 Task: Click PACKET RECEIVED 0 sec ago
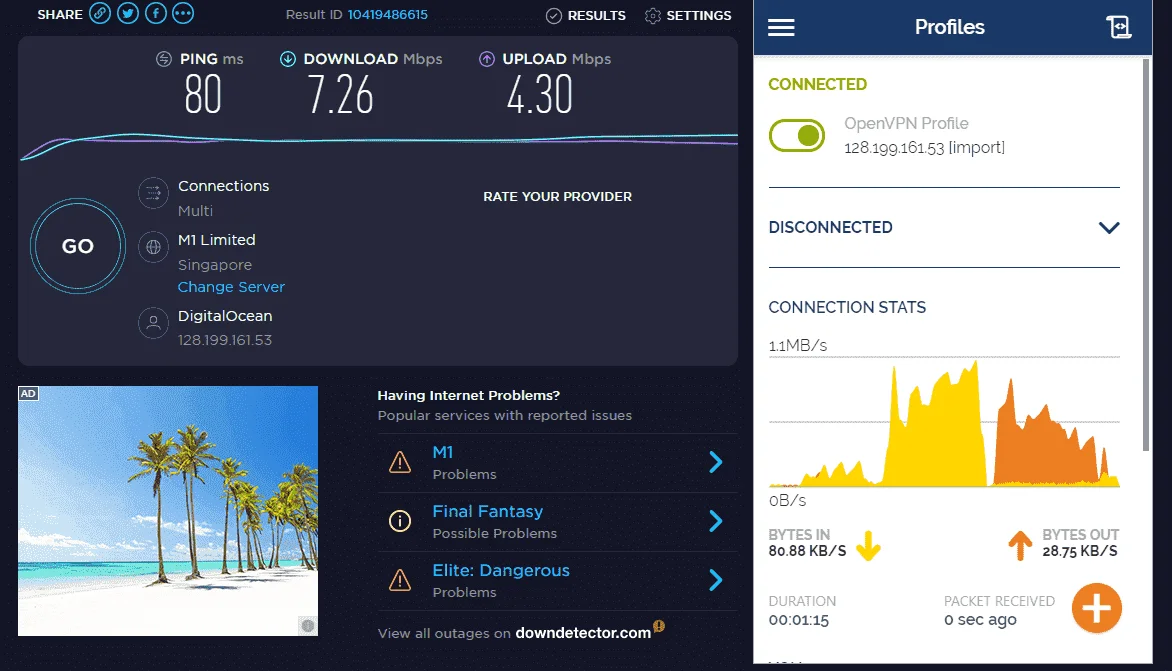pyautogui.click(x=999, y=611)
